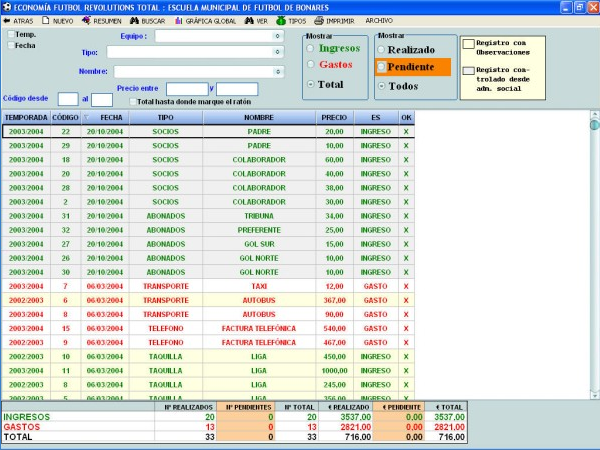Click the IMPRIMIR printer icon
This screenshot has height=450, width=600.
tap(319, 21)
